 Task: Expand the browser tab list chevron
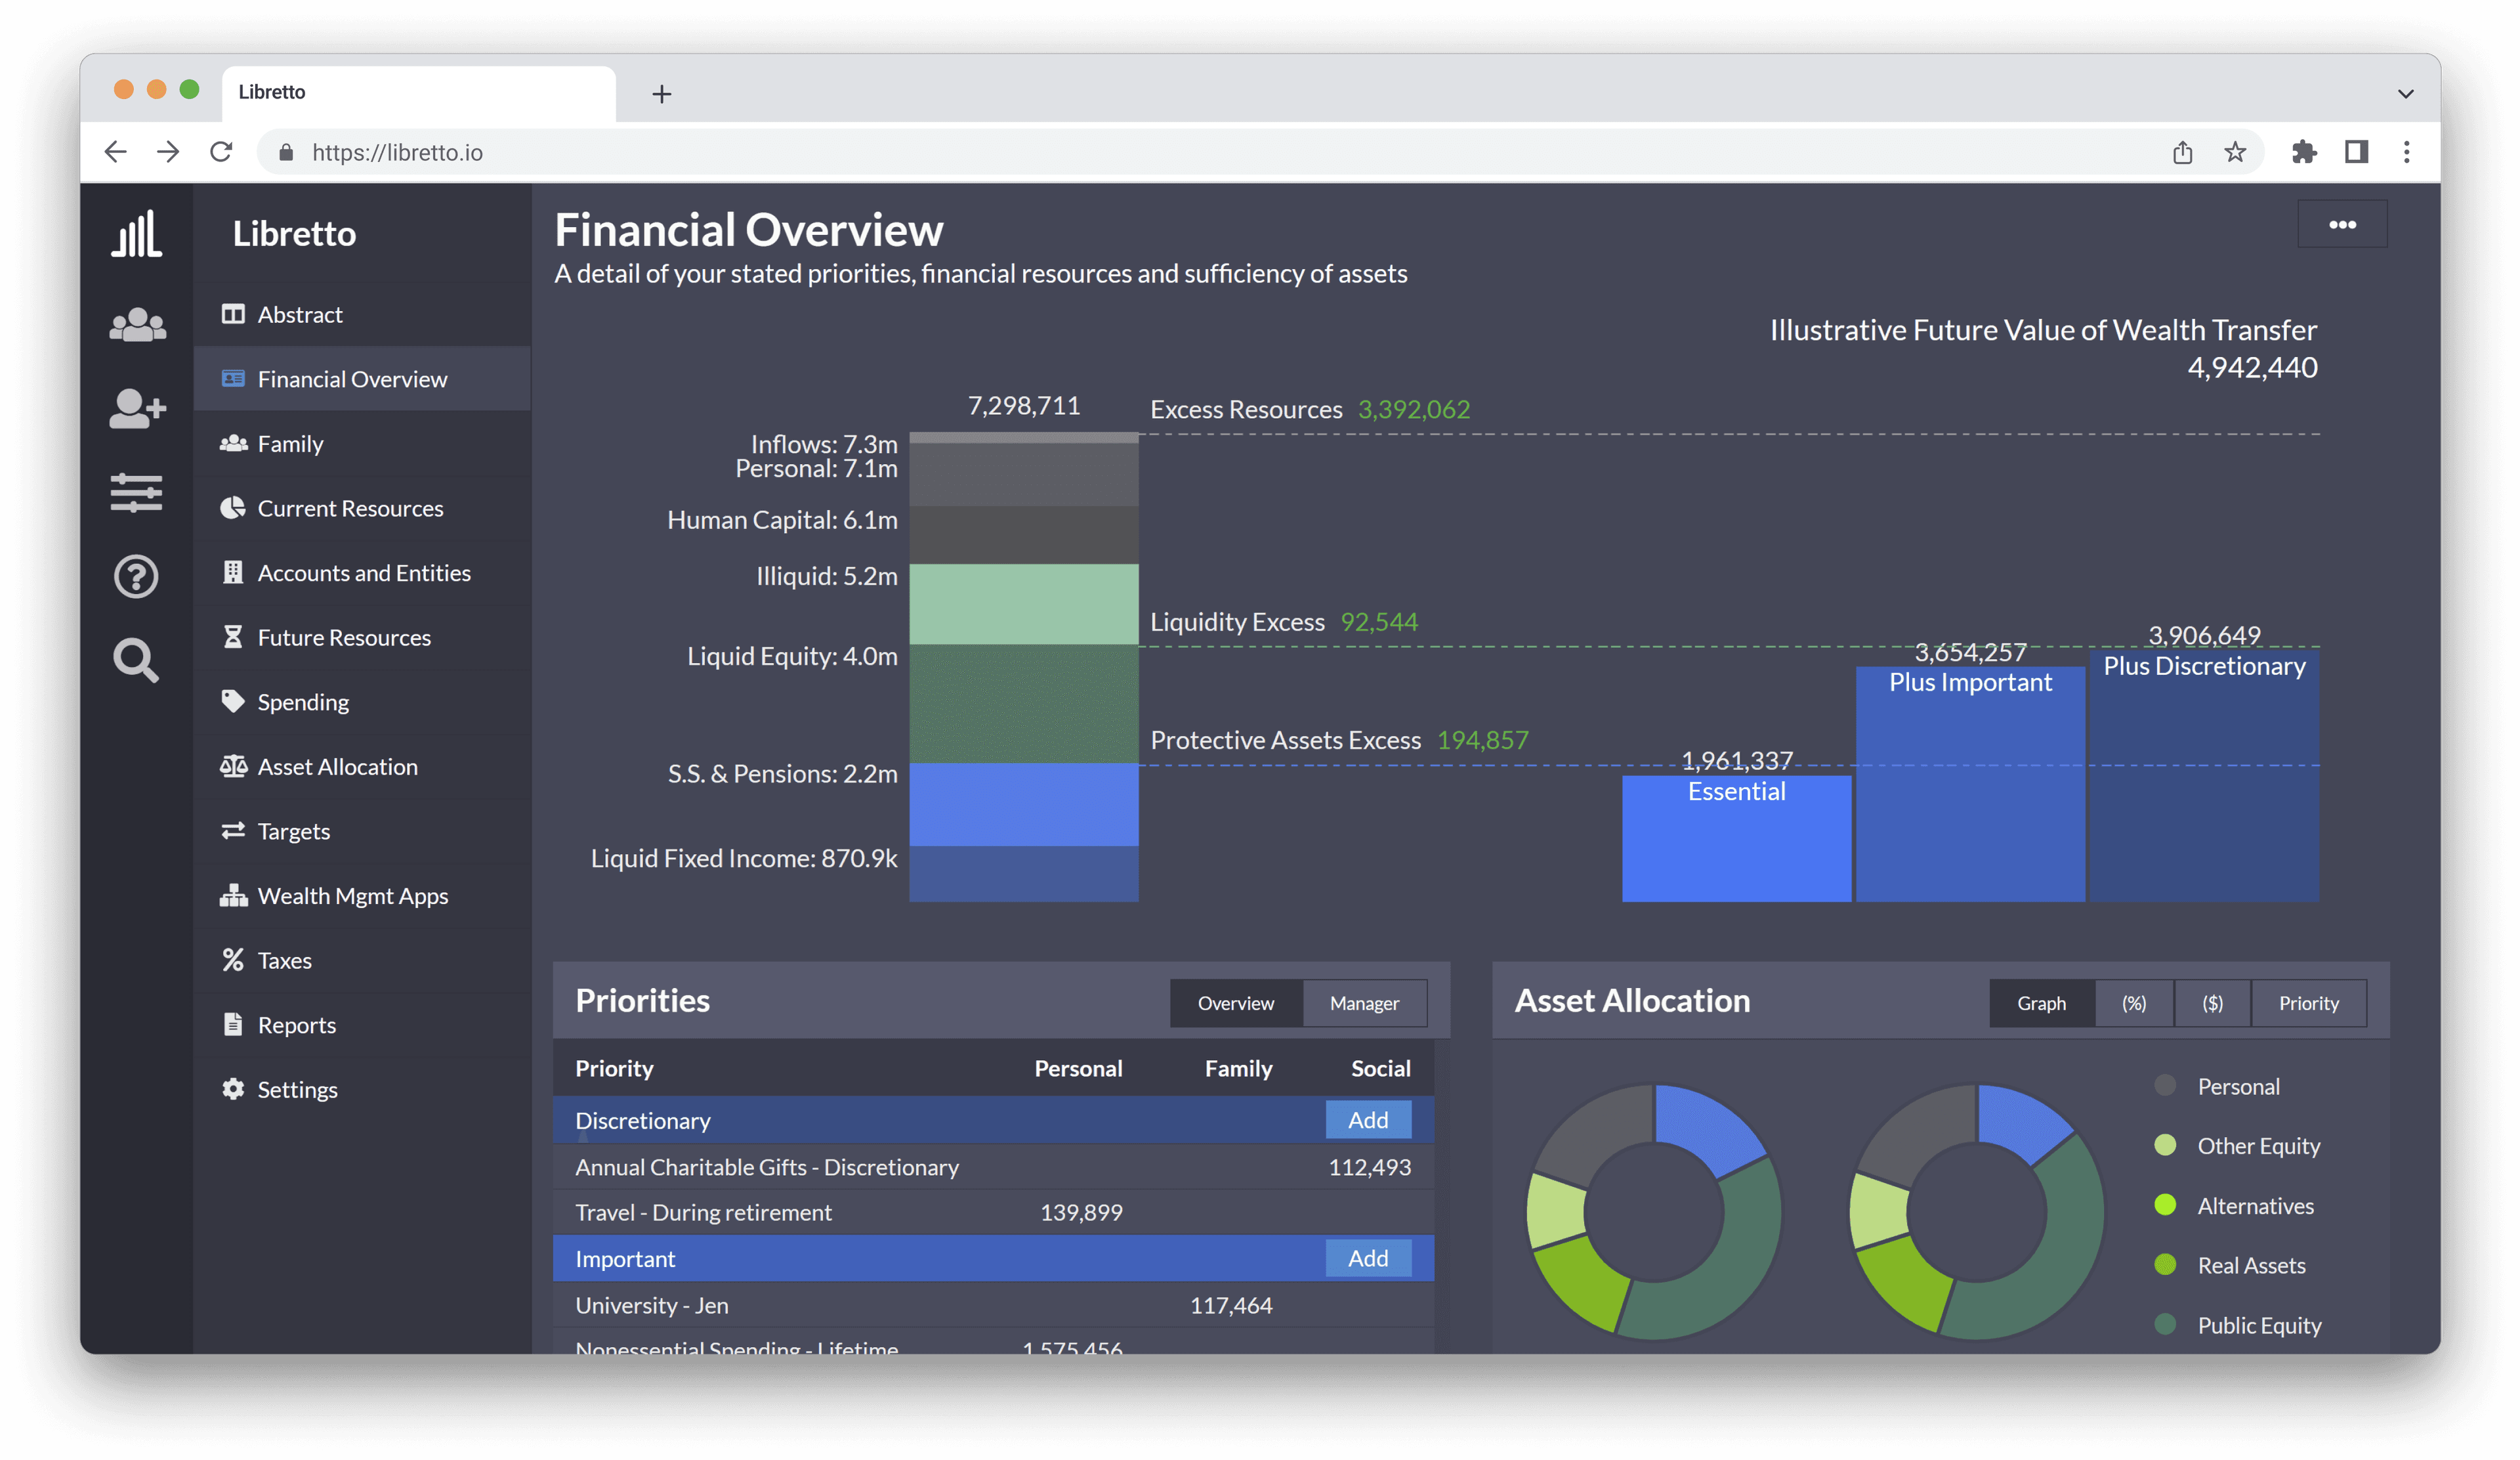click(2406, 93)
